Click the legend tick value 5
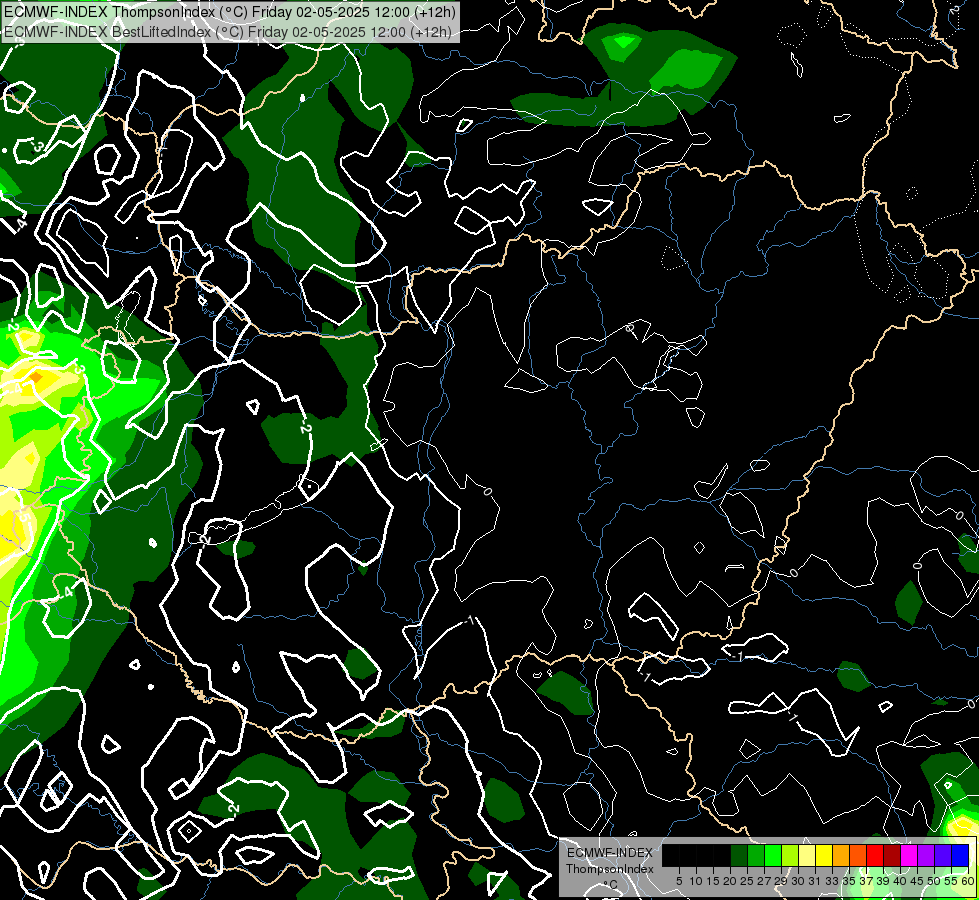979x900 pixels. [x=679, y=881]
